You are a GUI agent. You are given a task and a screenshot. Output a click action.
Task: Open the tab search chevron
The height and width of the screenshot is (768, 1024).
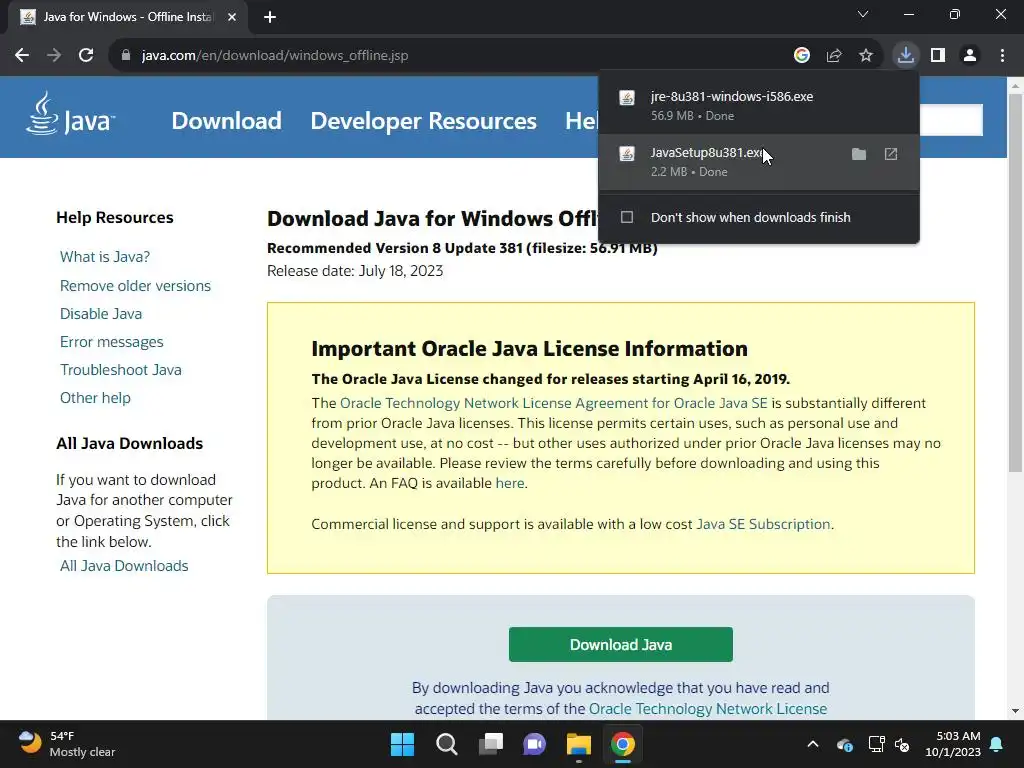[863, 14]
